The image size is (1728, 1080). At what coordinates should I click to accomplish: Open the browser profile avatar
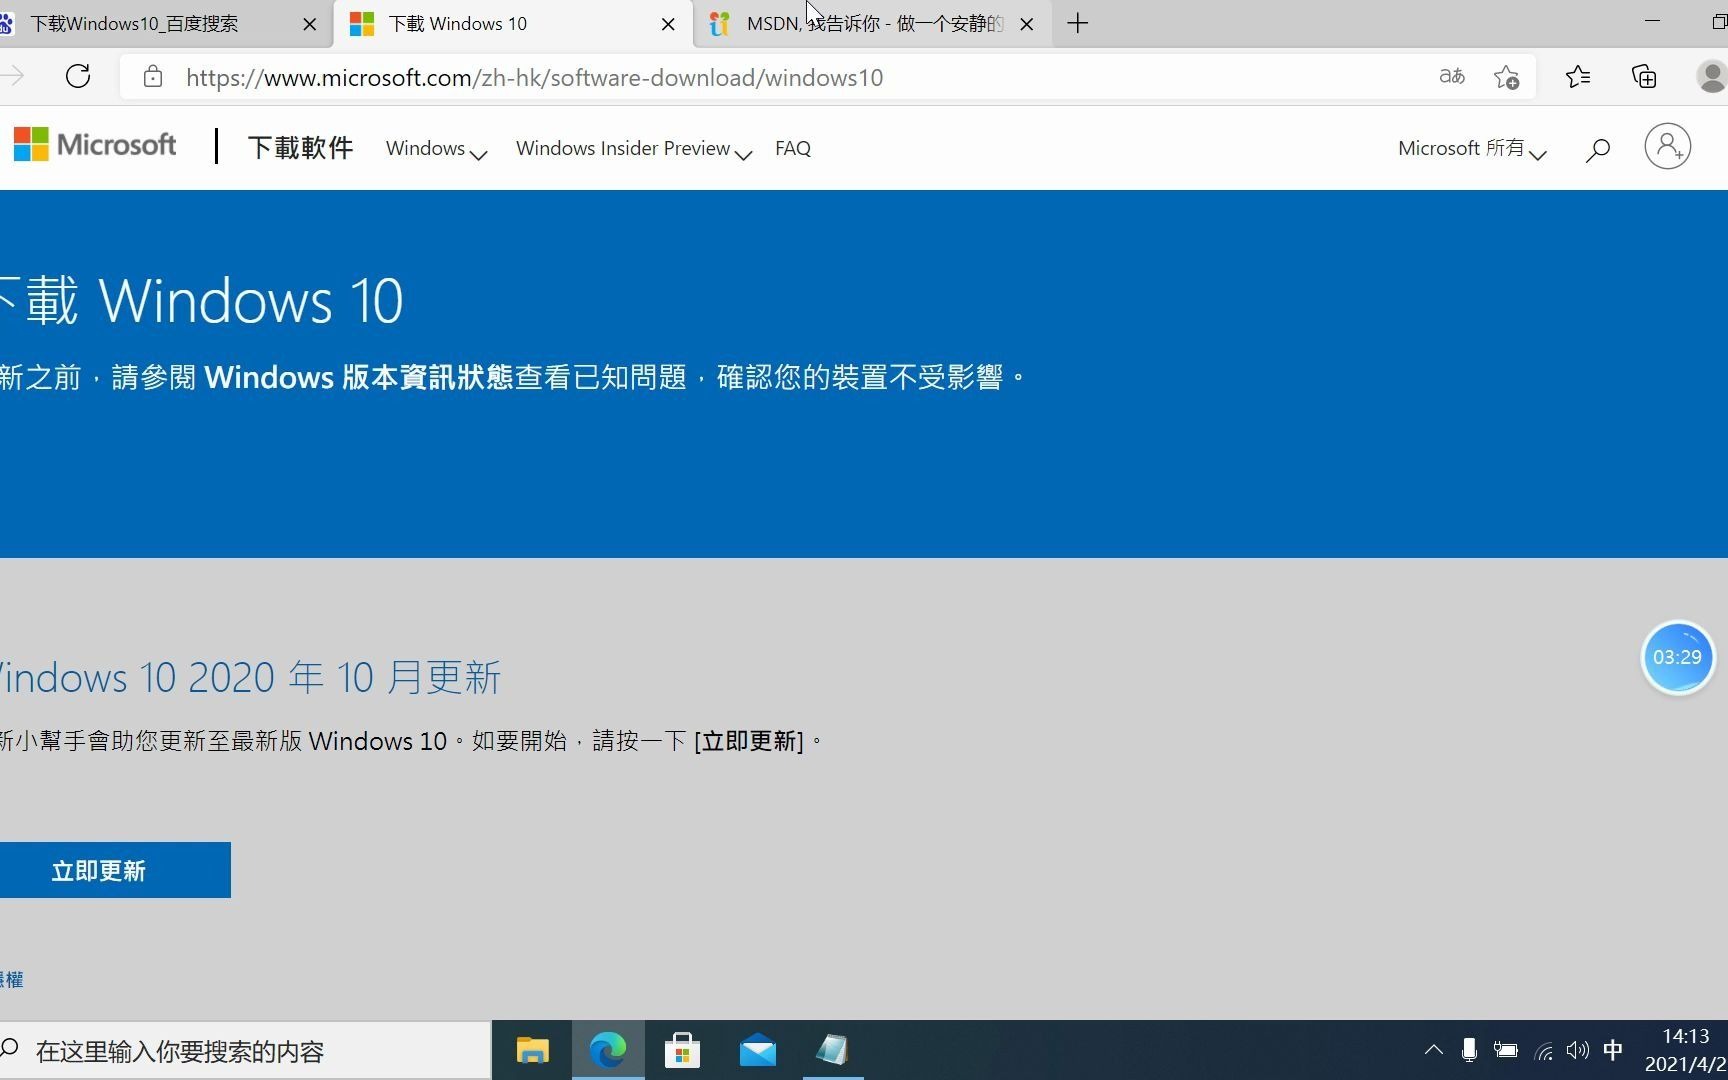click(1712, 77)
